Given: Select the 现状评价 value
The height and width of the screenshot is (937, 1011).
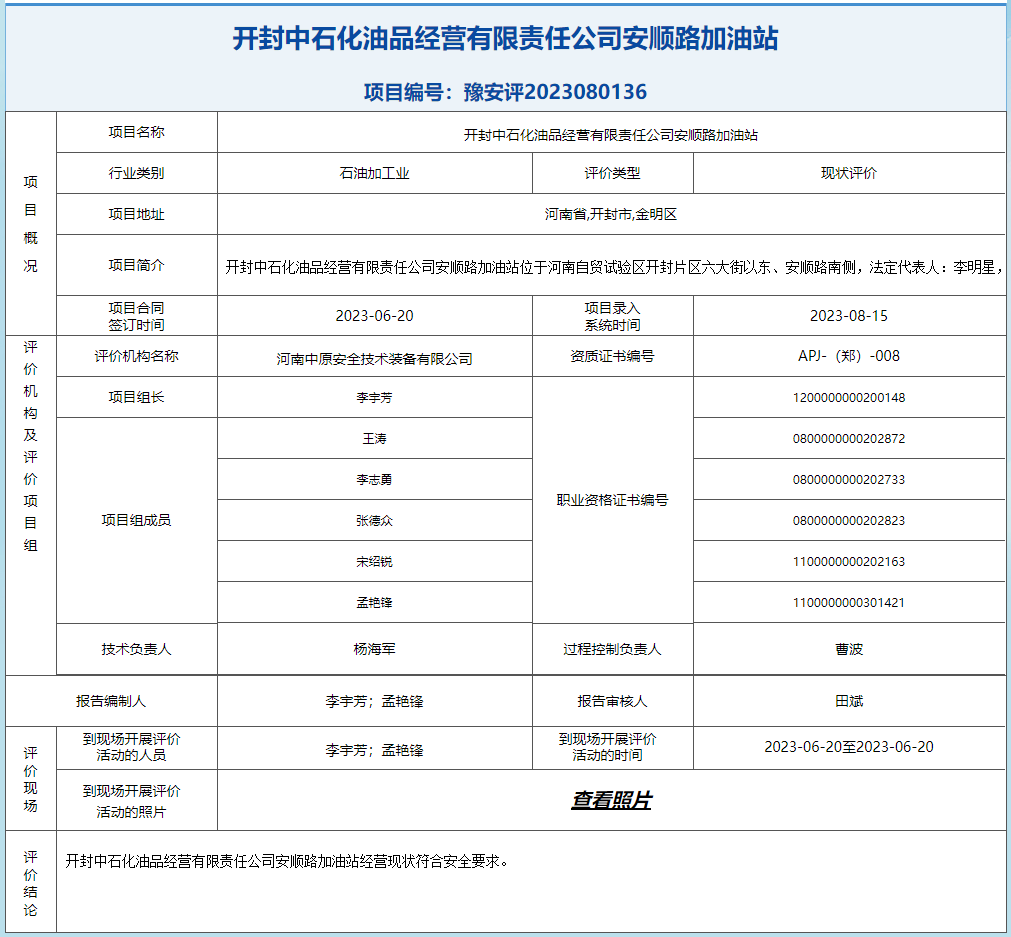Looking at the screenshot, I should click(x=849, y=173).
